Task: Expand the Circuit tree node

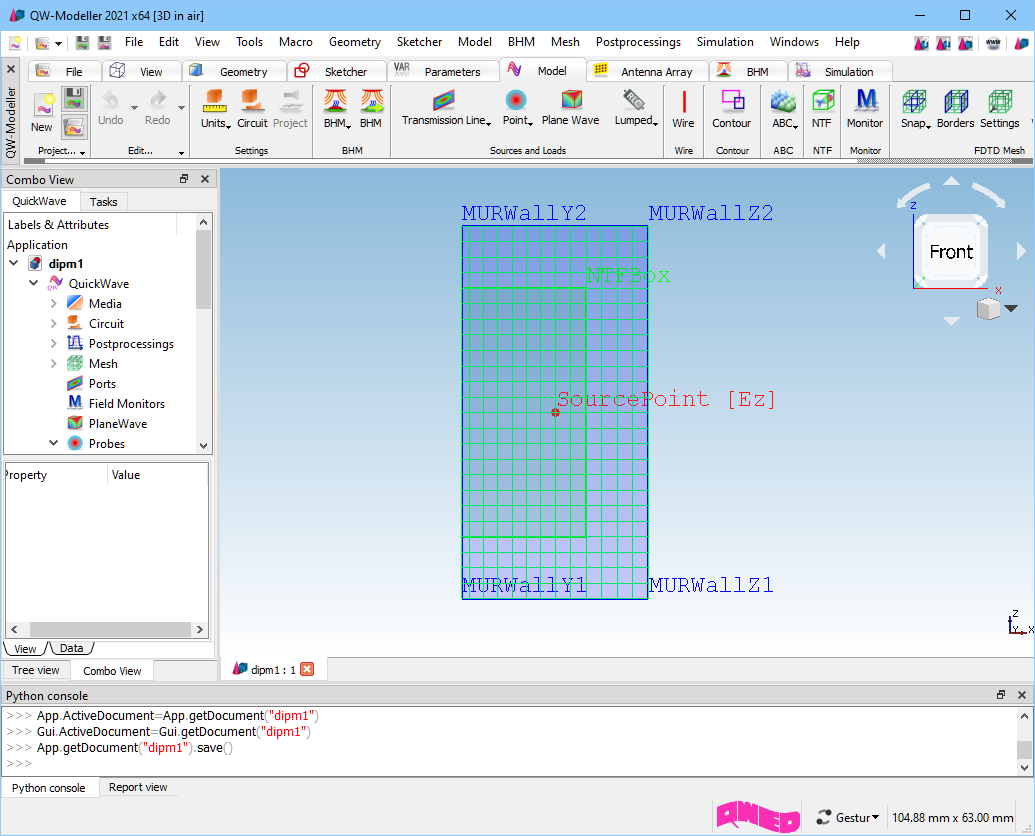Action: pos(53,323)
